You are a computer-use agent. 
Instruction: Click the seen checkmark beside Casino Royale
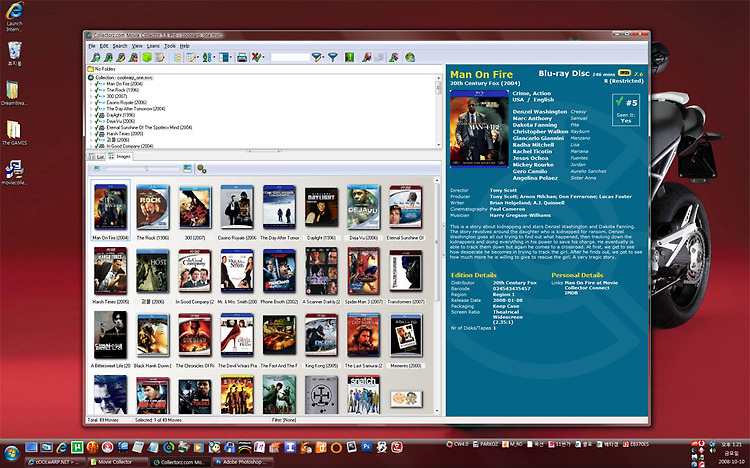tap(97, 102)
